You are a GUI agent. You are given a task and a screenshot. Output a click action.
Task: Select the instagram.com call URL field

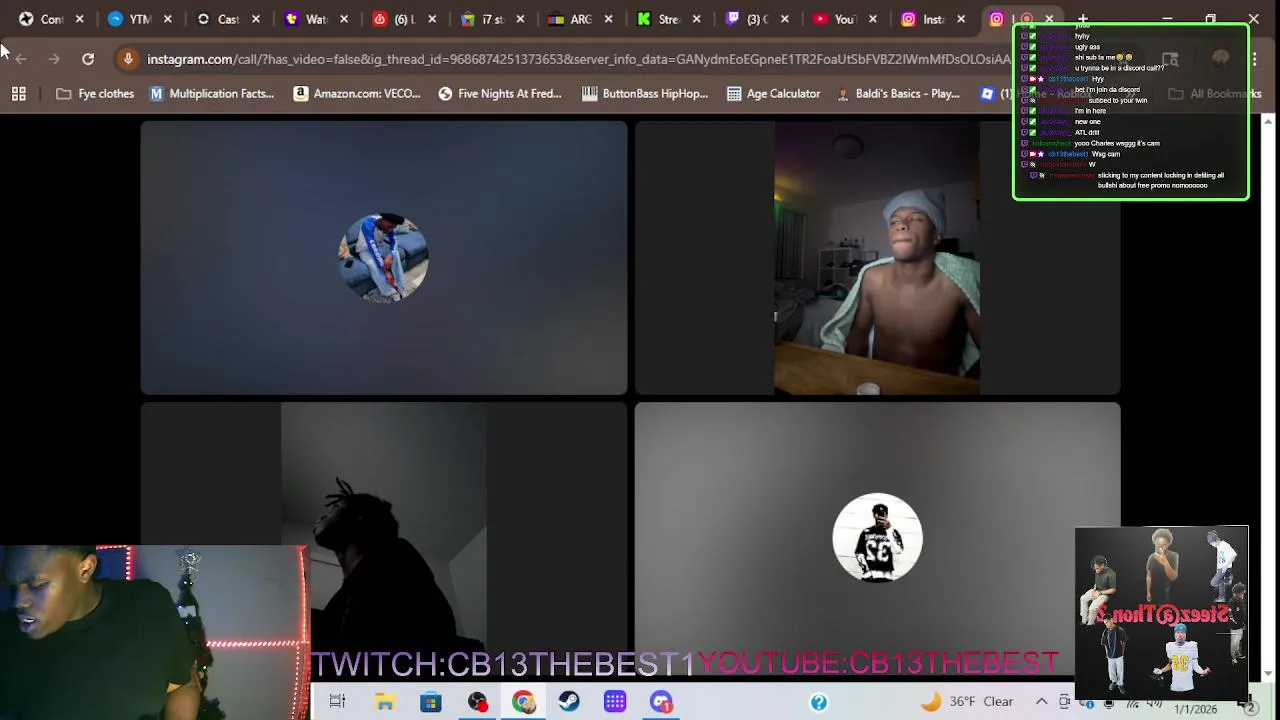(x=578, y=59)
